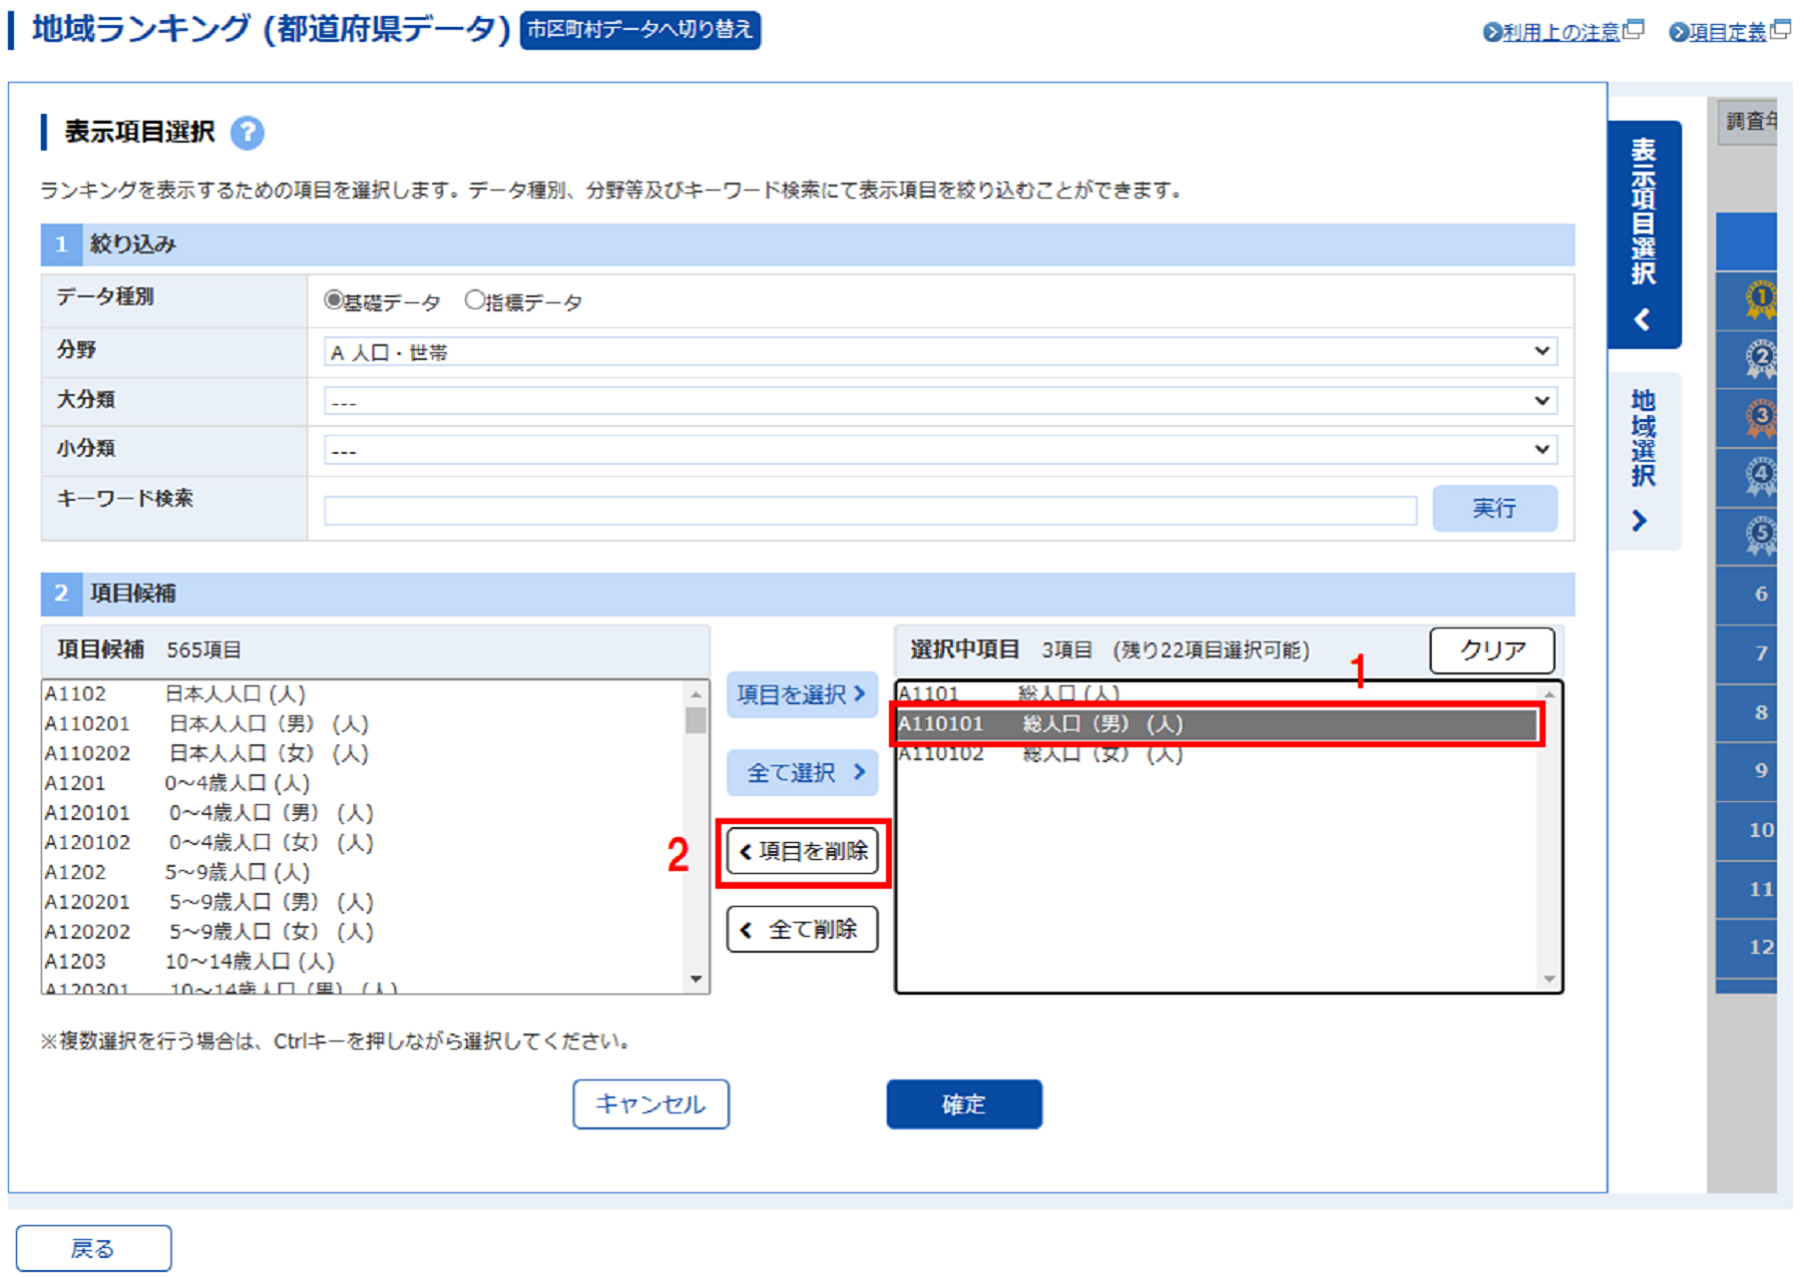This screenshot has width=1804, height=1278.
Task: Click the 戻る back button
Action: coord(93,1248)
